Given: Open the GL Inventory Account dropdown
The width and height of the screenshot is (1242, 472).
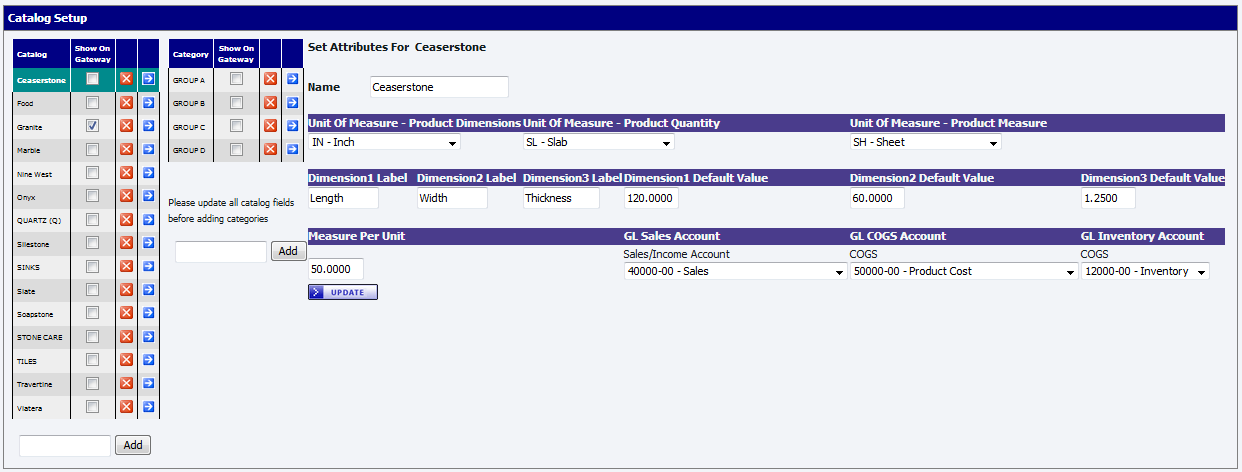Looking at the screenshot, I should pos(1144,271).
